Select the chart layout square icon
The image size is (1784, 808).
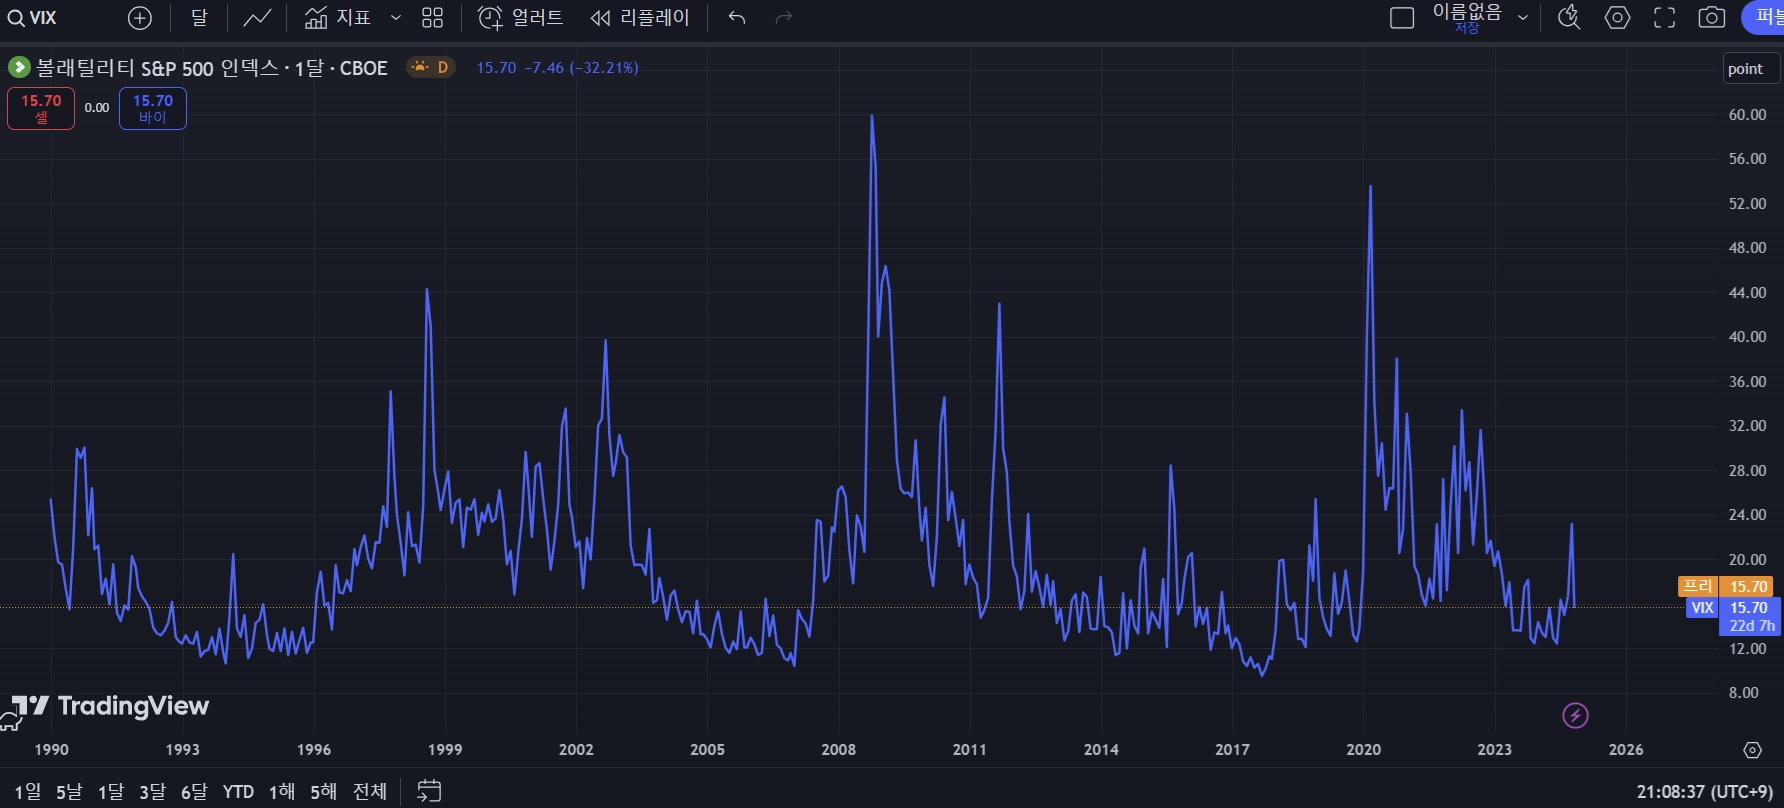[x=1402, y=18]
